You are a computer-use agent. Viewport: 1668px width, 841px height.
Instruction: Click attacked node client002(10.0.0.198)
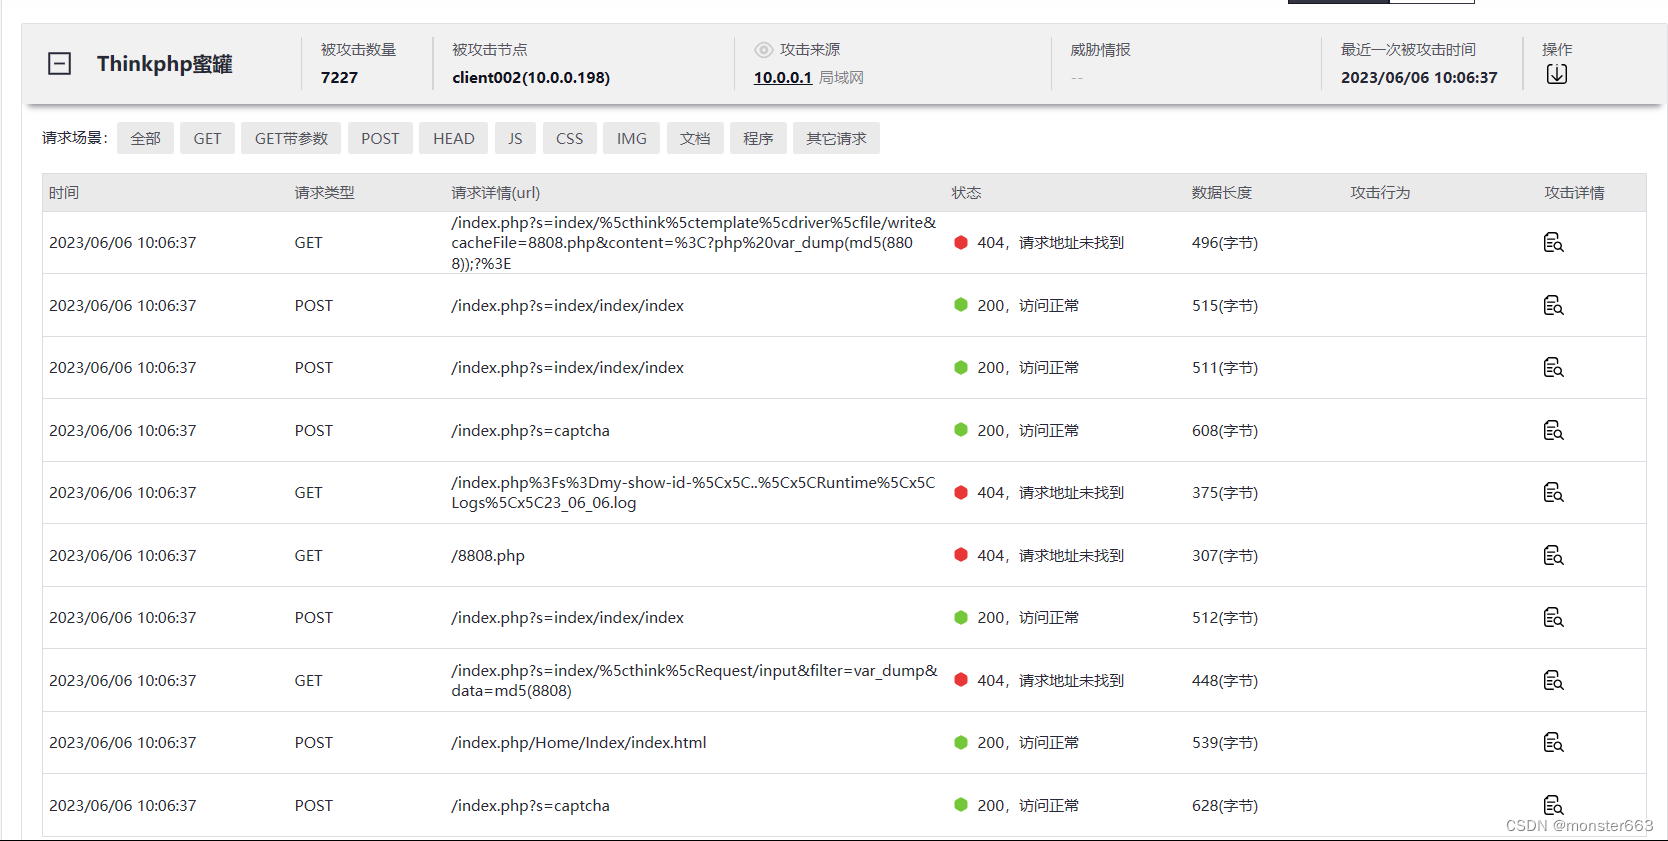point(531,77)
